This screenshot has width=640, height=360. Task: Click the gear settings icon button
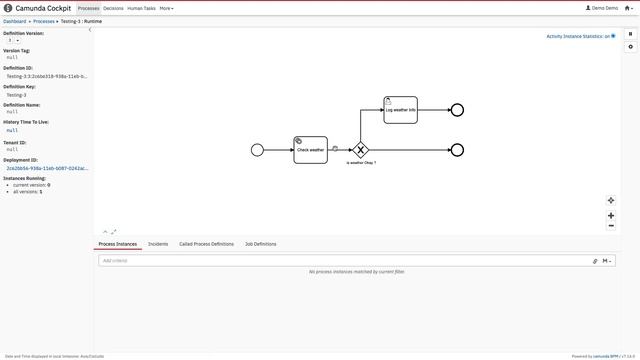630,47
